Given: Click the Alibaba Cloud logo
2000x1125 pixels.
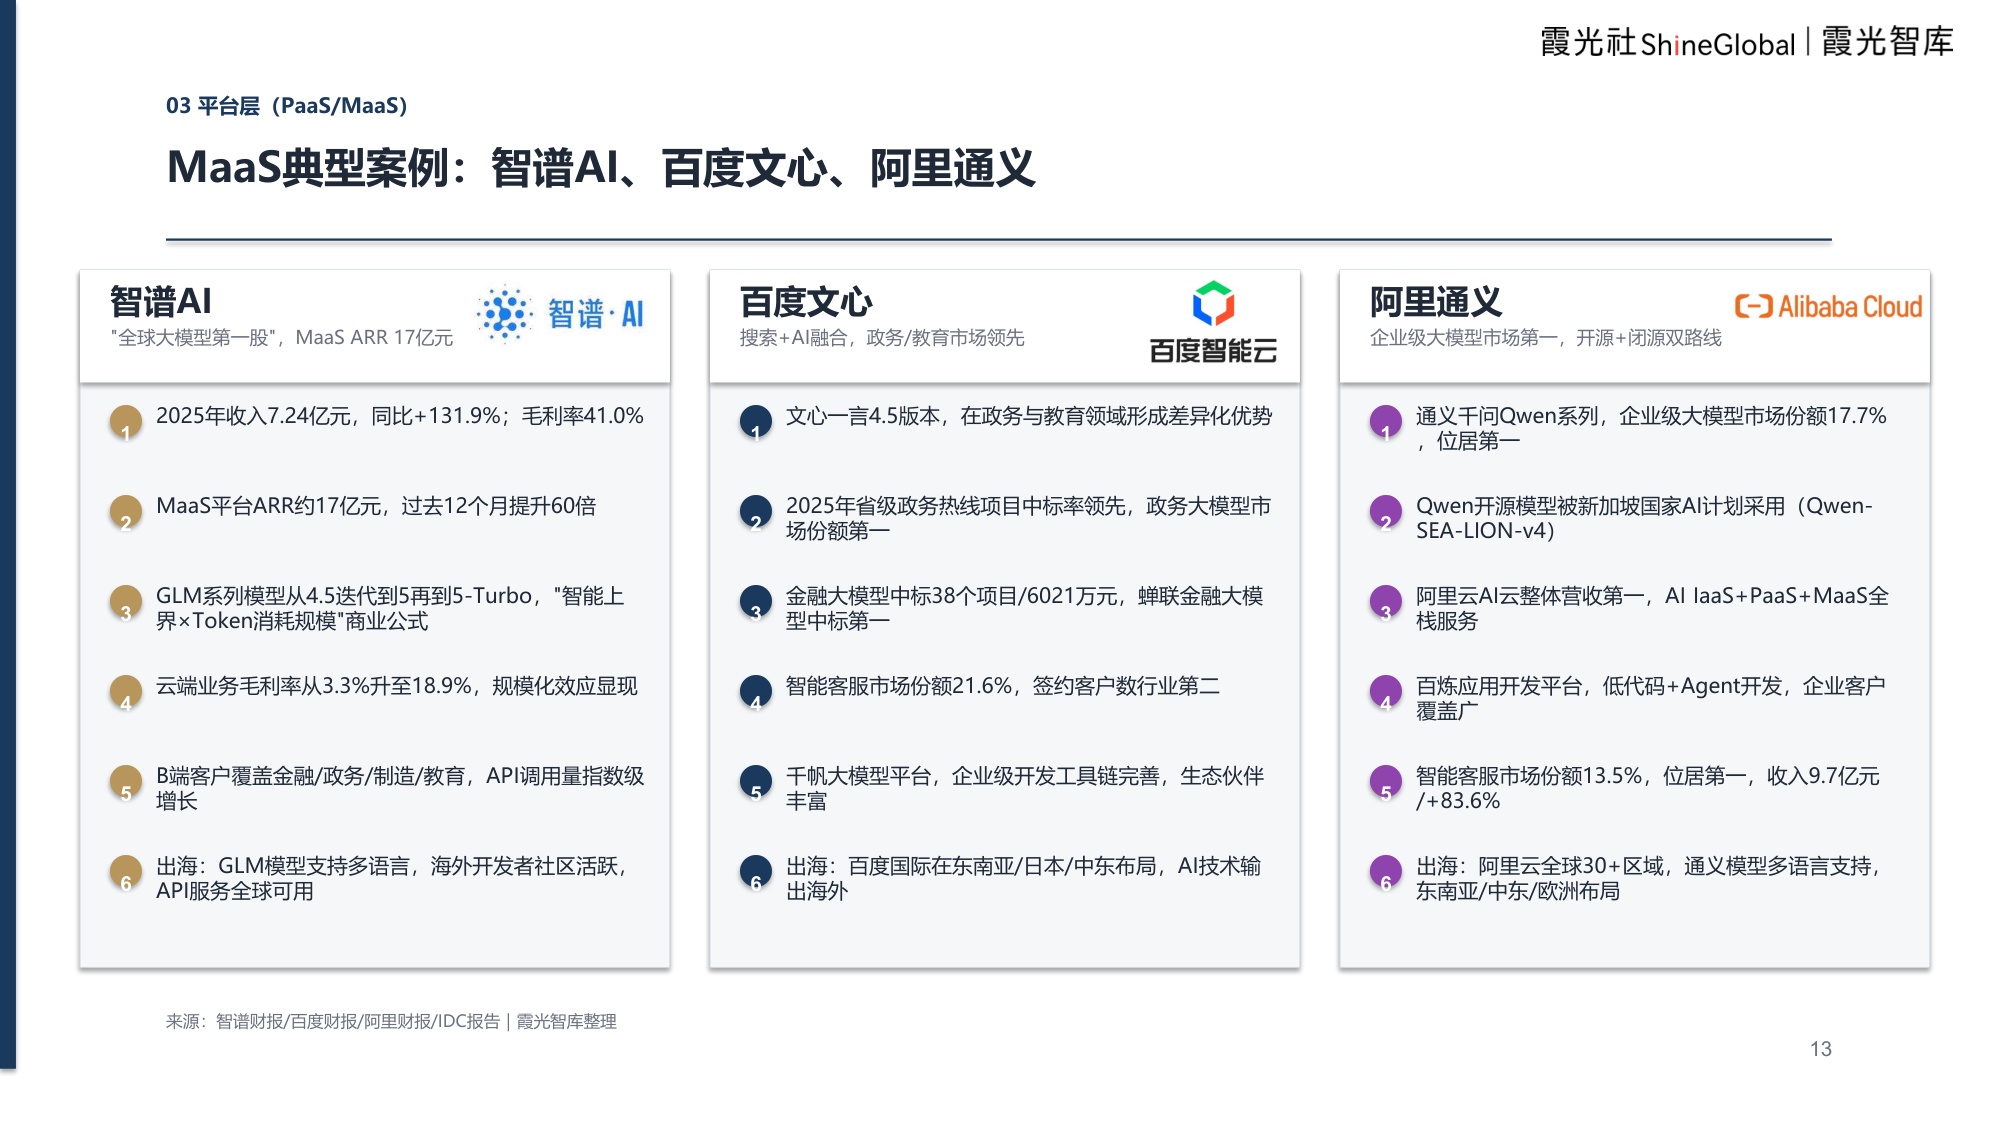Looking at the screenshot, I should click(1828, 306).
